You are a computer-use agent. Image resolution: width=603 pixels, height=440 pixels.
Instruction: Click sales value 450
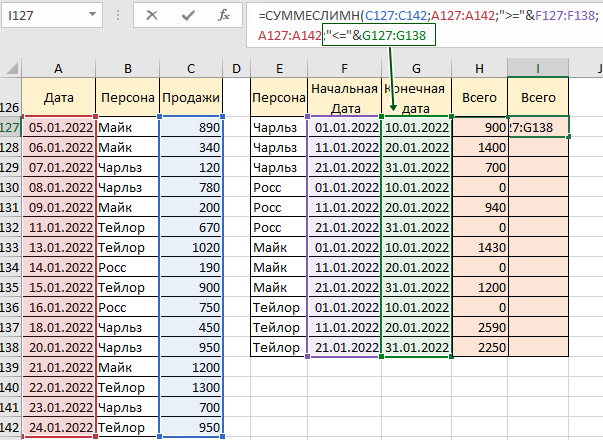pyautogui.click(x=191, y=328)
